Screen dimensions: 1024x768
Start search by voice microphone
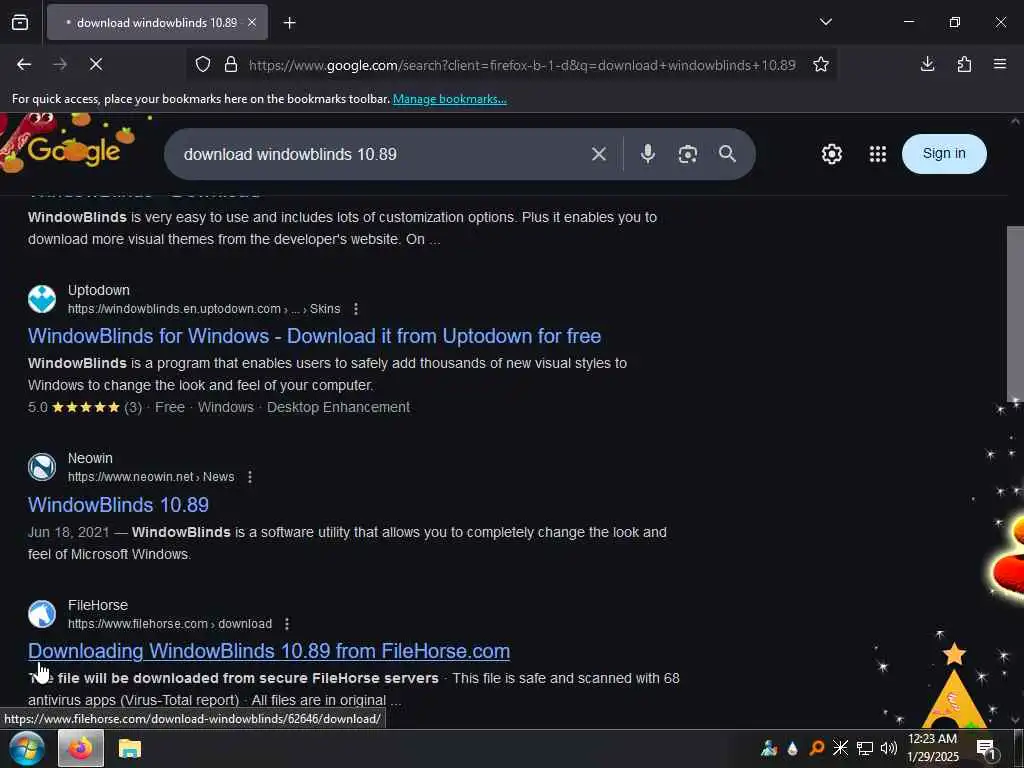coord(648,154)
